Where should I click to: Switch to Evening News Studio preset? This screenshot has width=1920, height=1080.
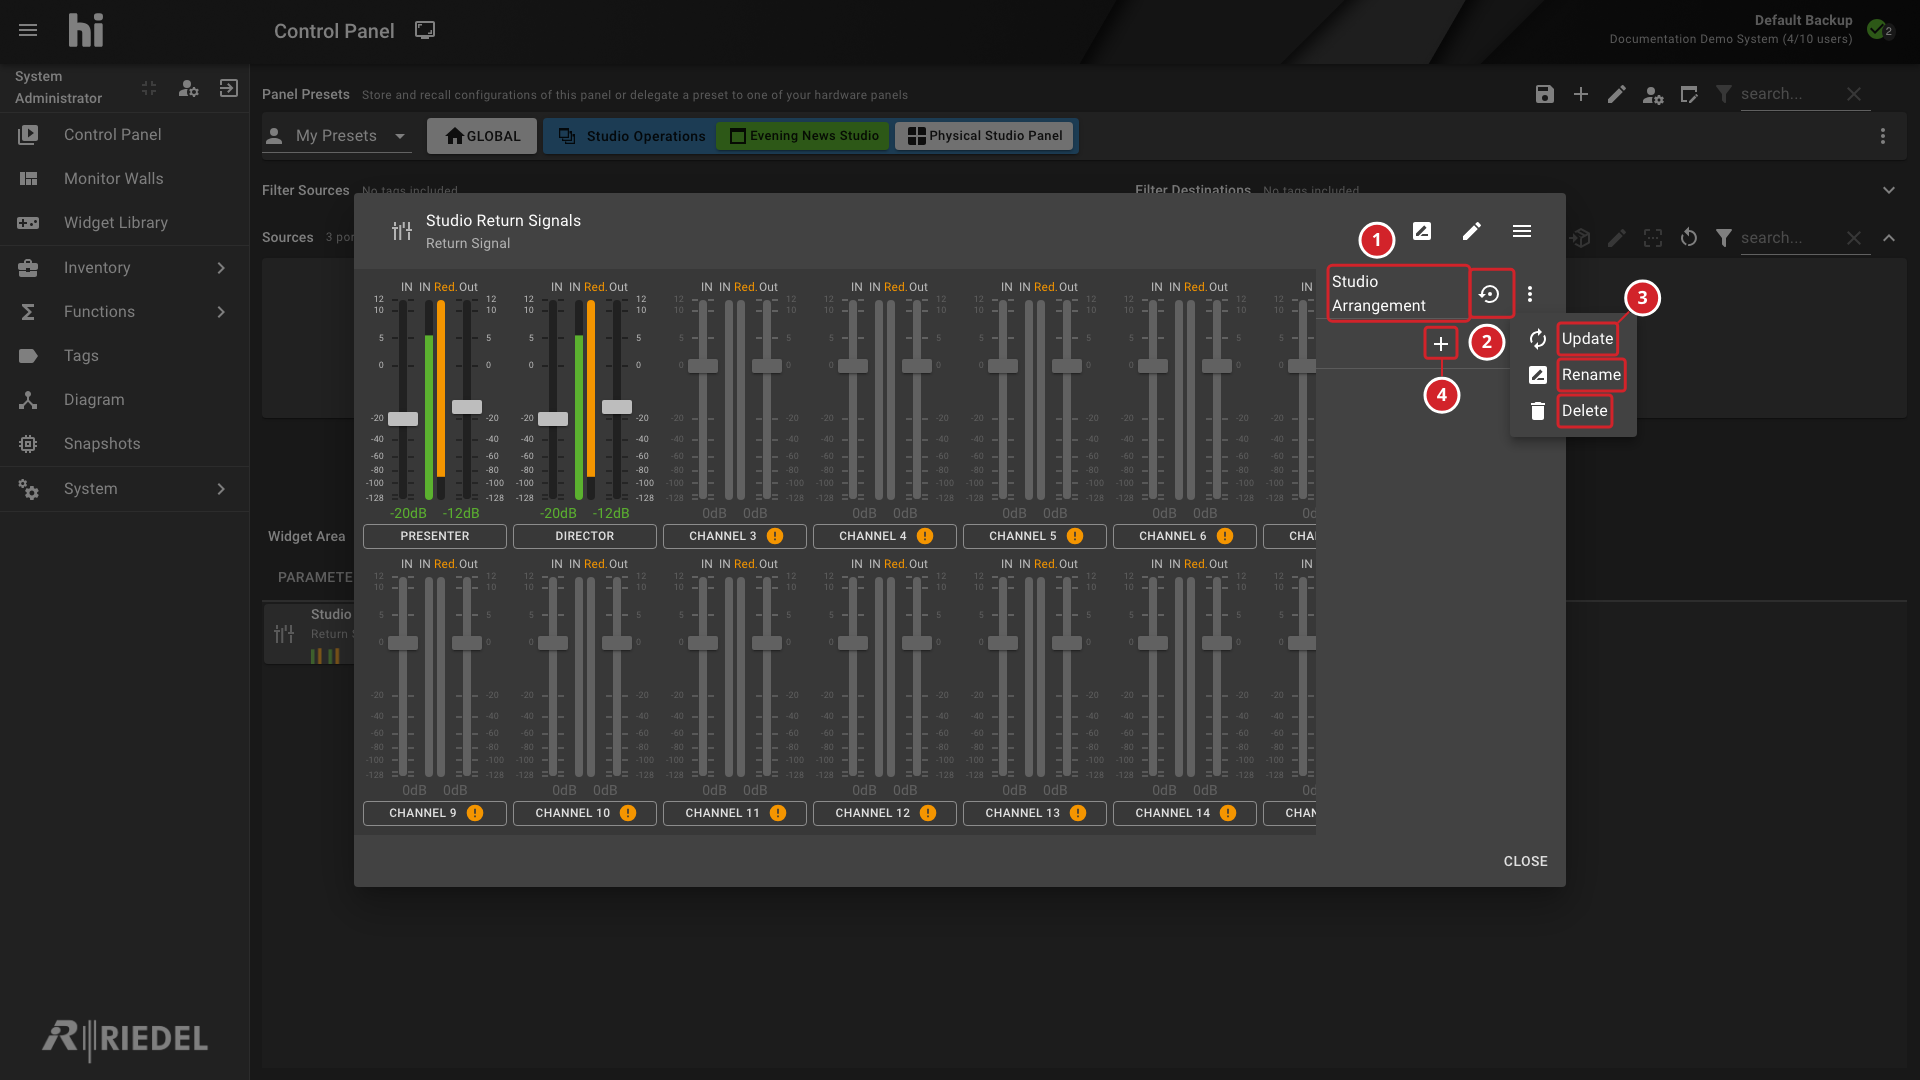tap(804, 136)
